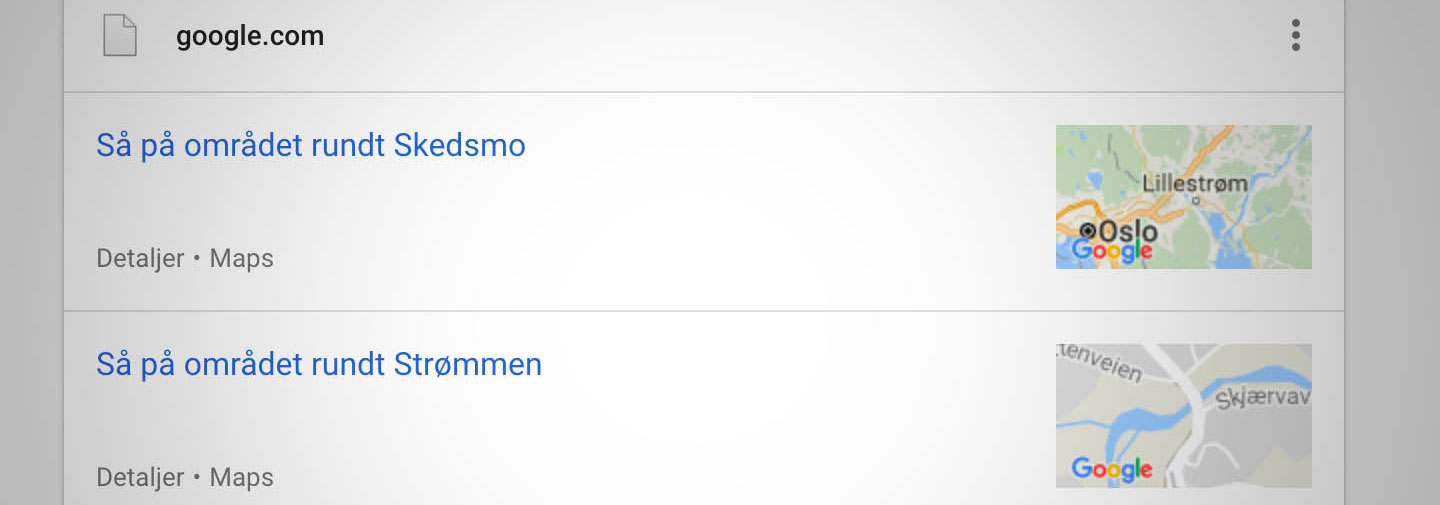Select Maps label under the Strømmen entry
The image size is (1440, 505).
click(x=241, y=477)
